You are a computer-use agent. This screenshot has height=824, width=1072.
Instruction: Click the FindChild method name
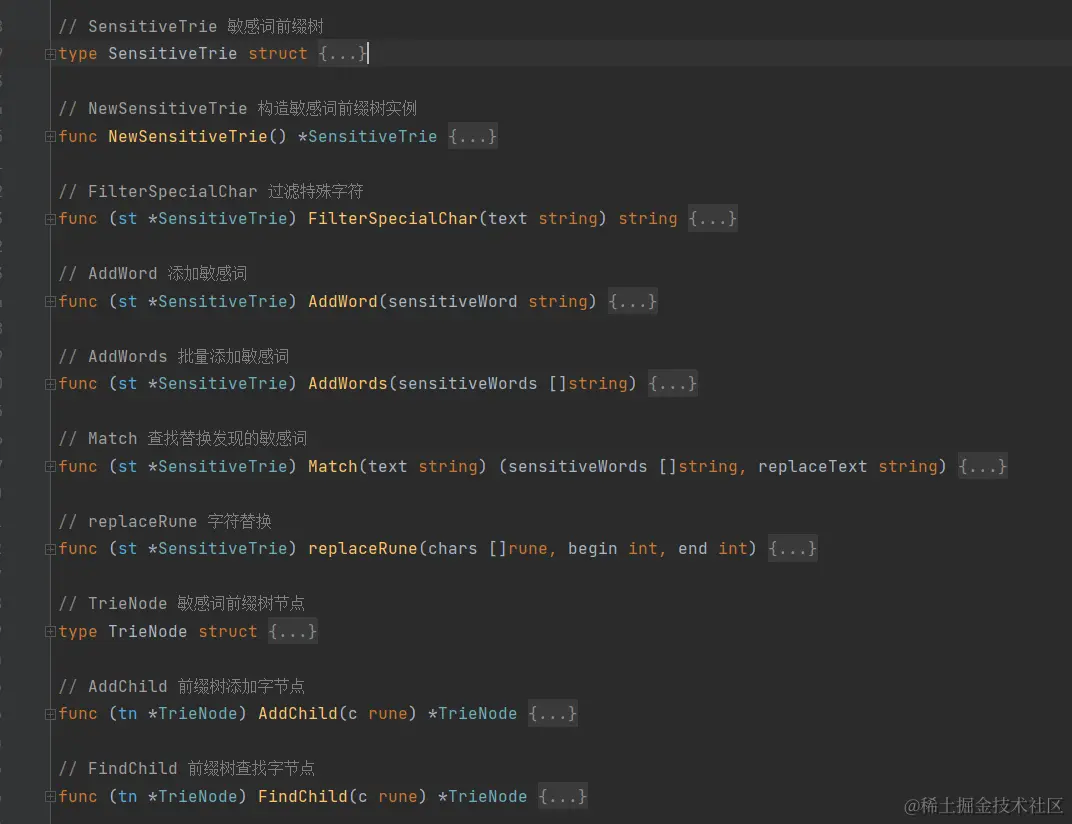[303, 796]
